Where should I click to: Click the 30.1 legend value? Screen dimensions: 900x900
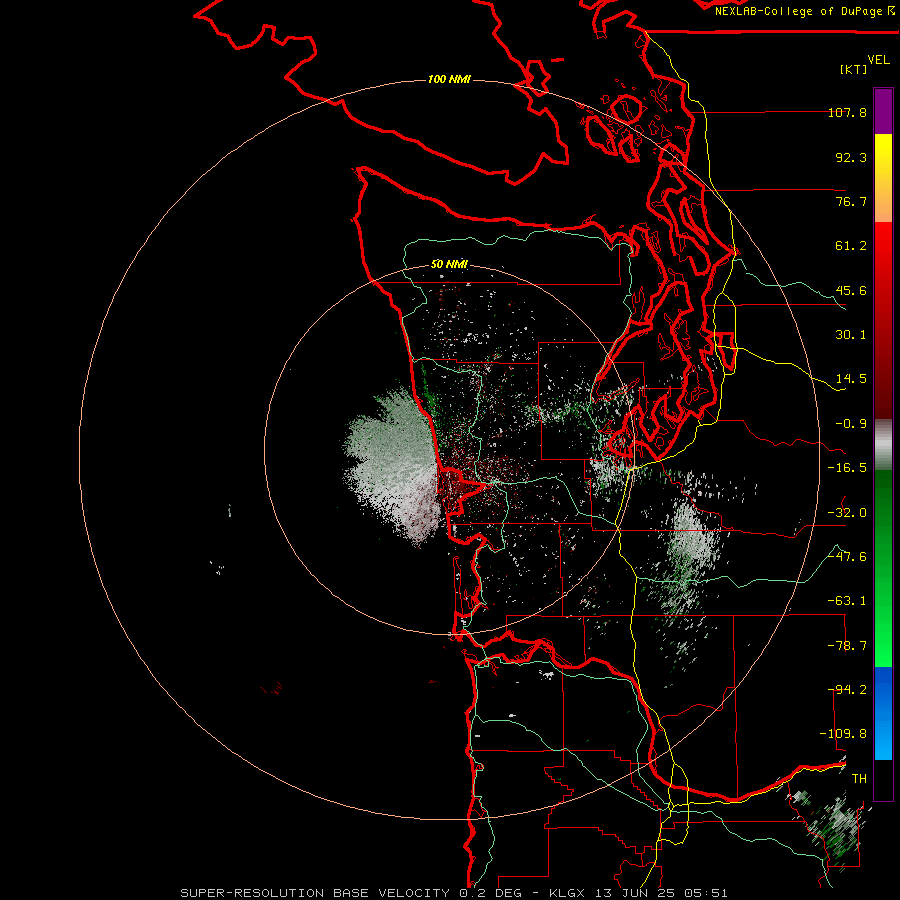[x=851, y=335]
